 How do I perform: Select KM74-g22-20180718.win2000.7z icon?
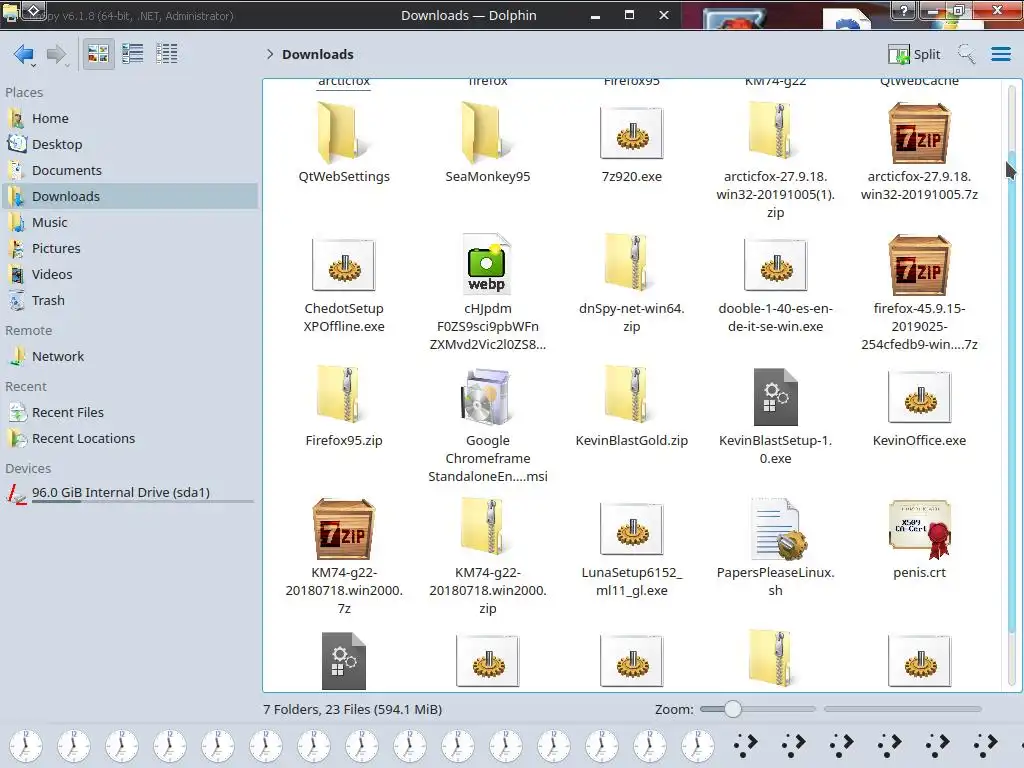[344, 528]
